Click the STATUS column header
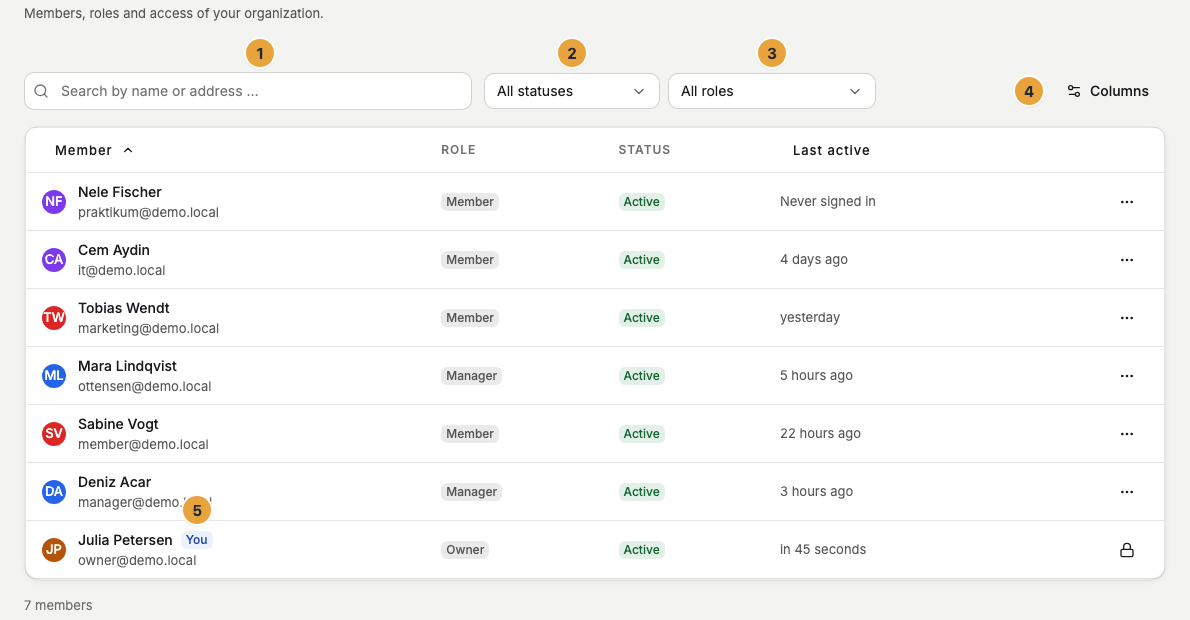The image size is (1190, 620). point(644,150)
